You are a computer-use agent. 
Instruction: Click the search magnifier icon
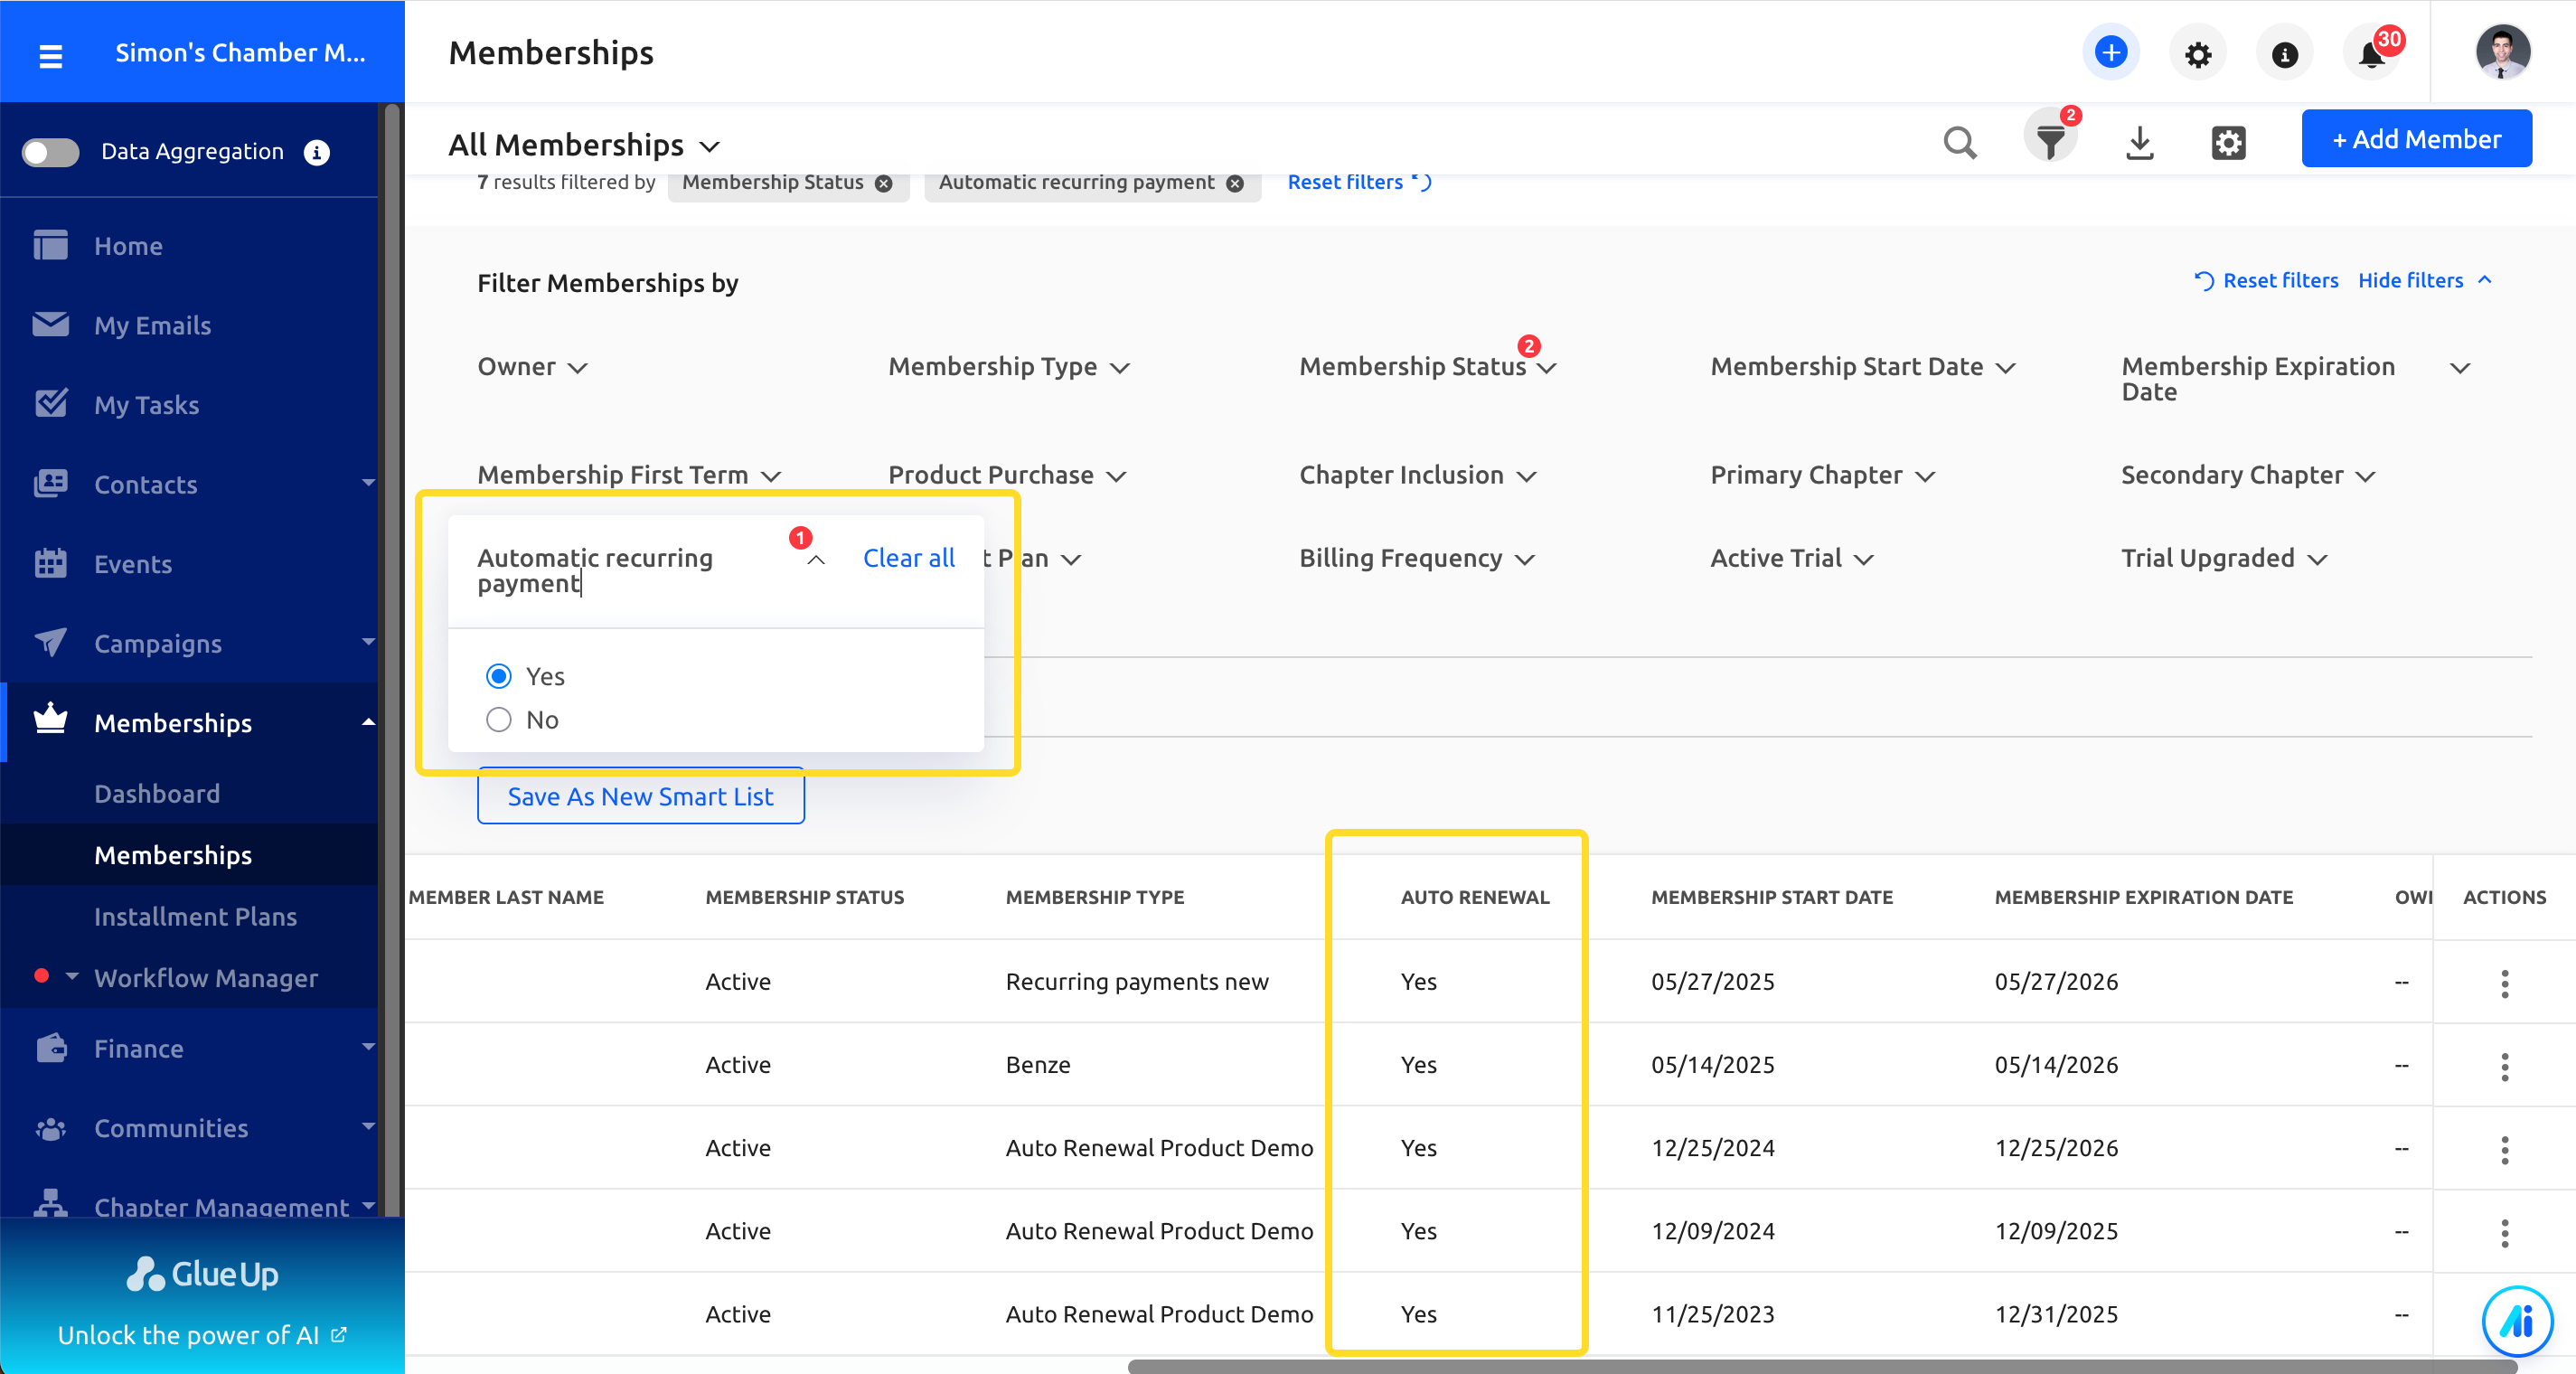click(1959, 142)
